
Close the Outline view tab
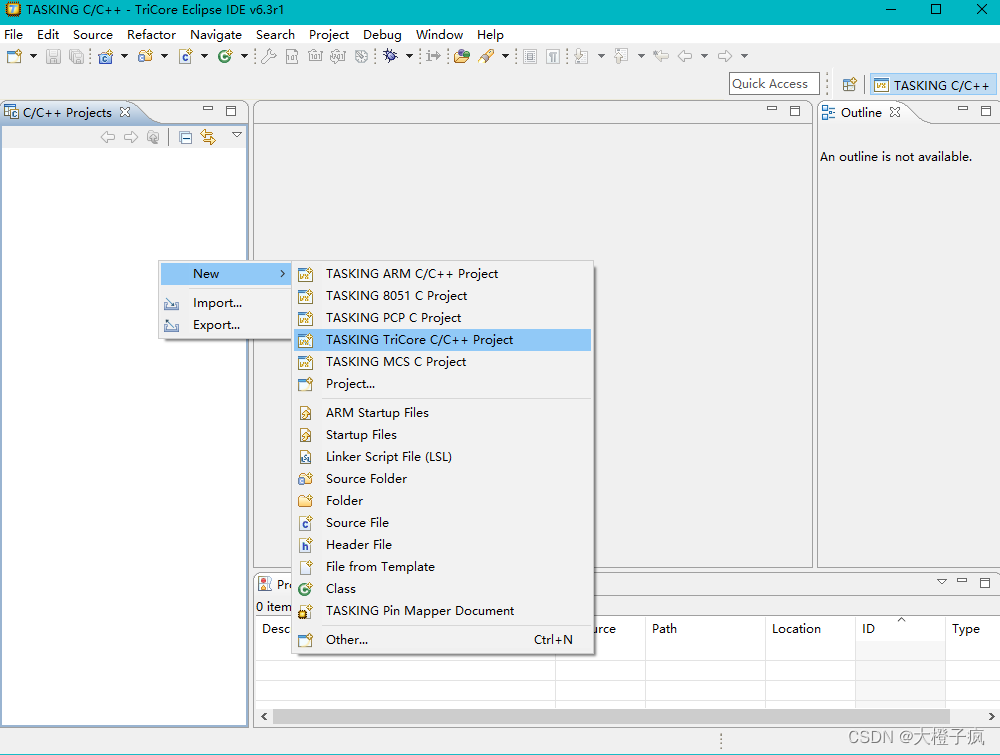point(895,112)
